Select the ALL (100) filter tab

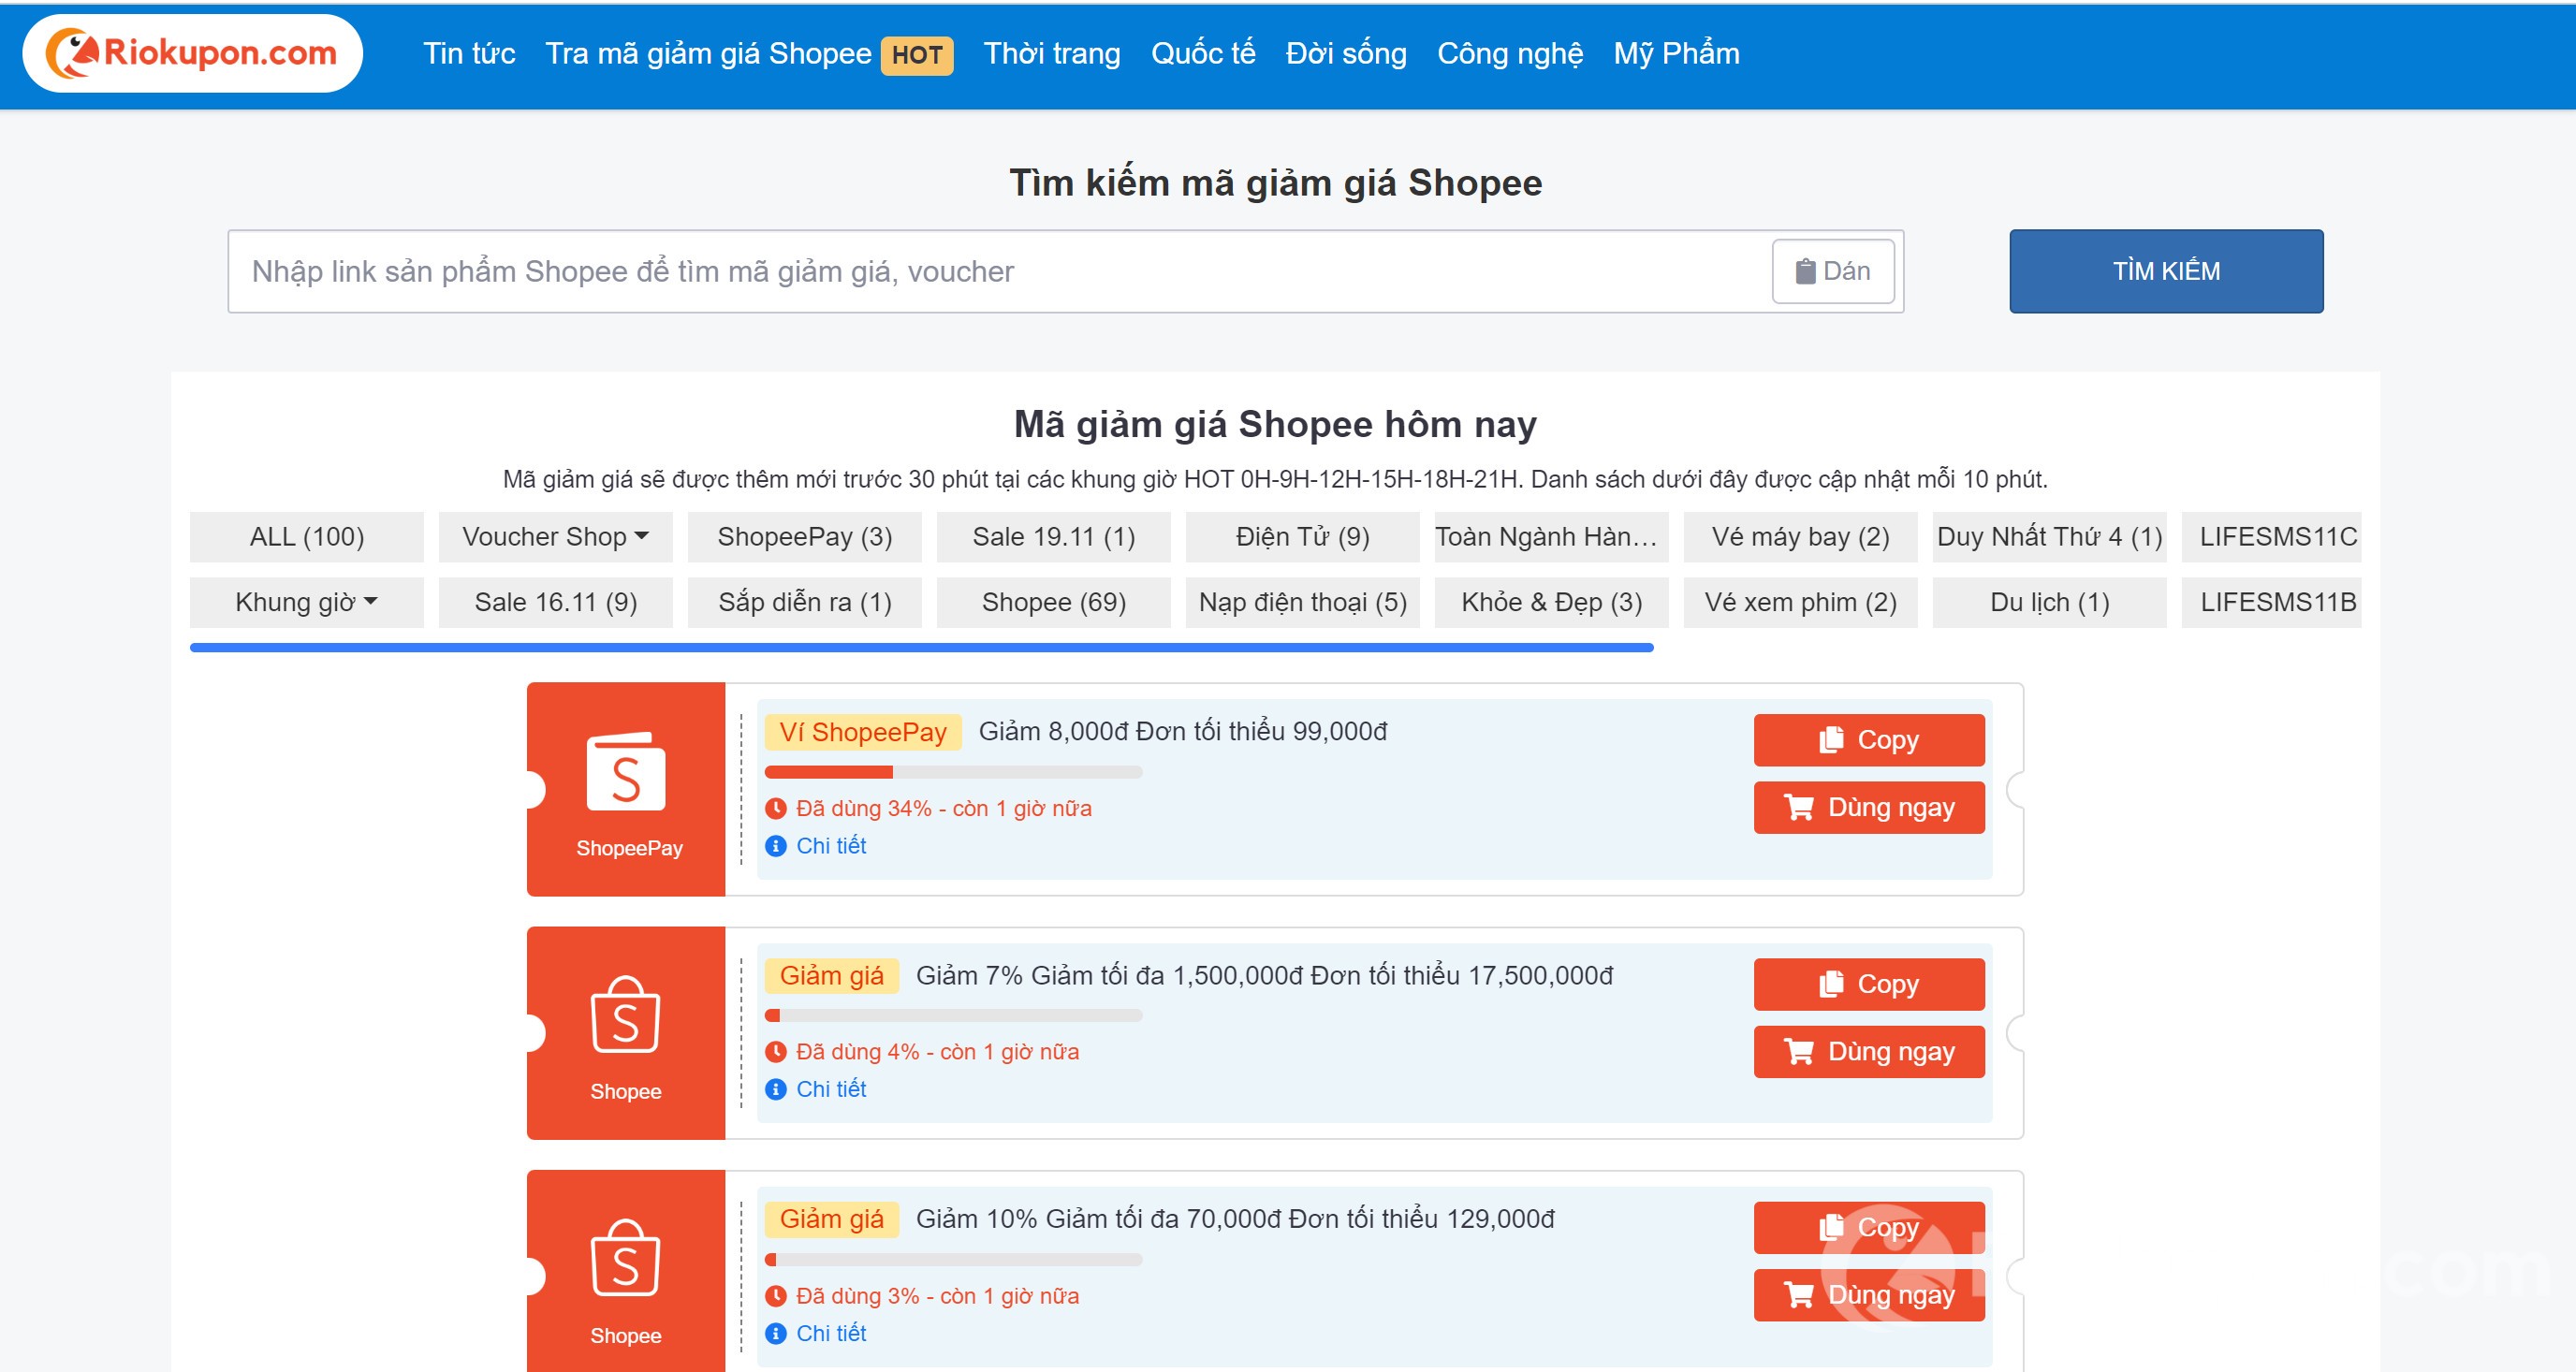click(x=306, y=537)
